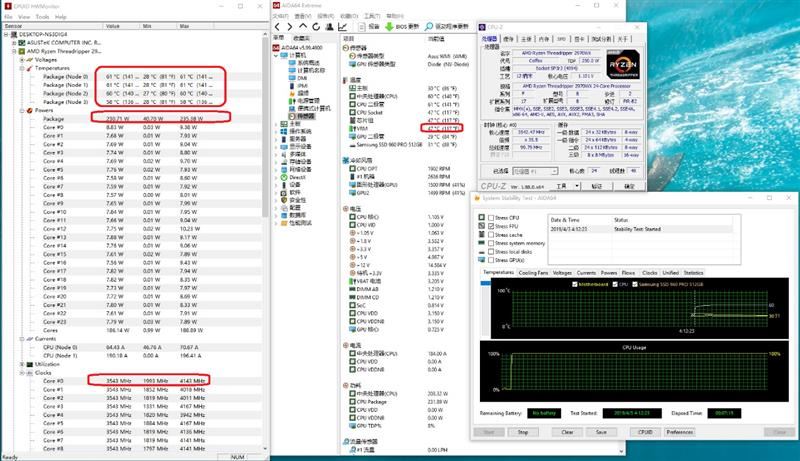Screen dimensions: 800x461
Task: Click the AIDA64 forward navigation arrow
Action: [289, 27]
